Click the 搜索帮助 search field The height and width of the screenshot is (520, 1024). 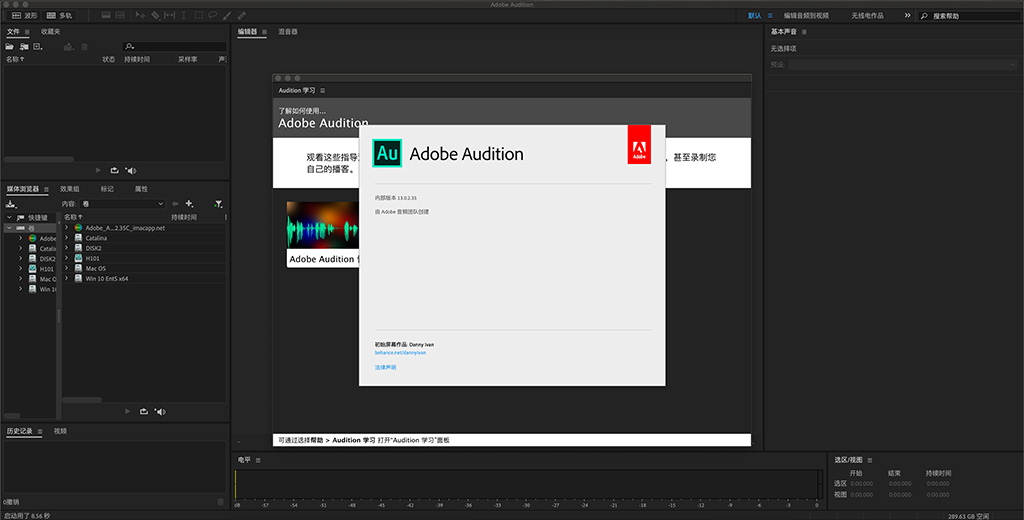point(969,15)
